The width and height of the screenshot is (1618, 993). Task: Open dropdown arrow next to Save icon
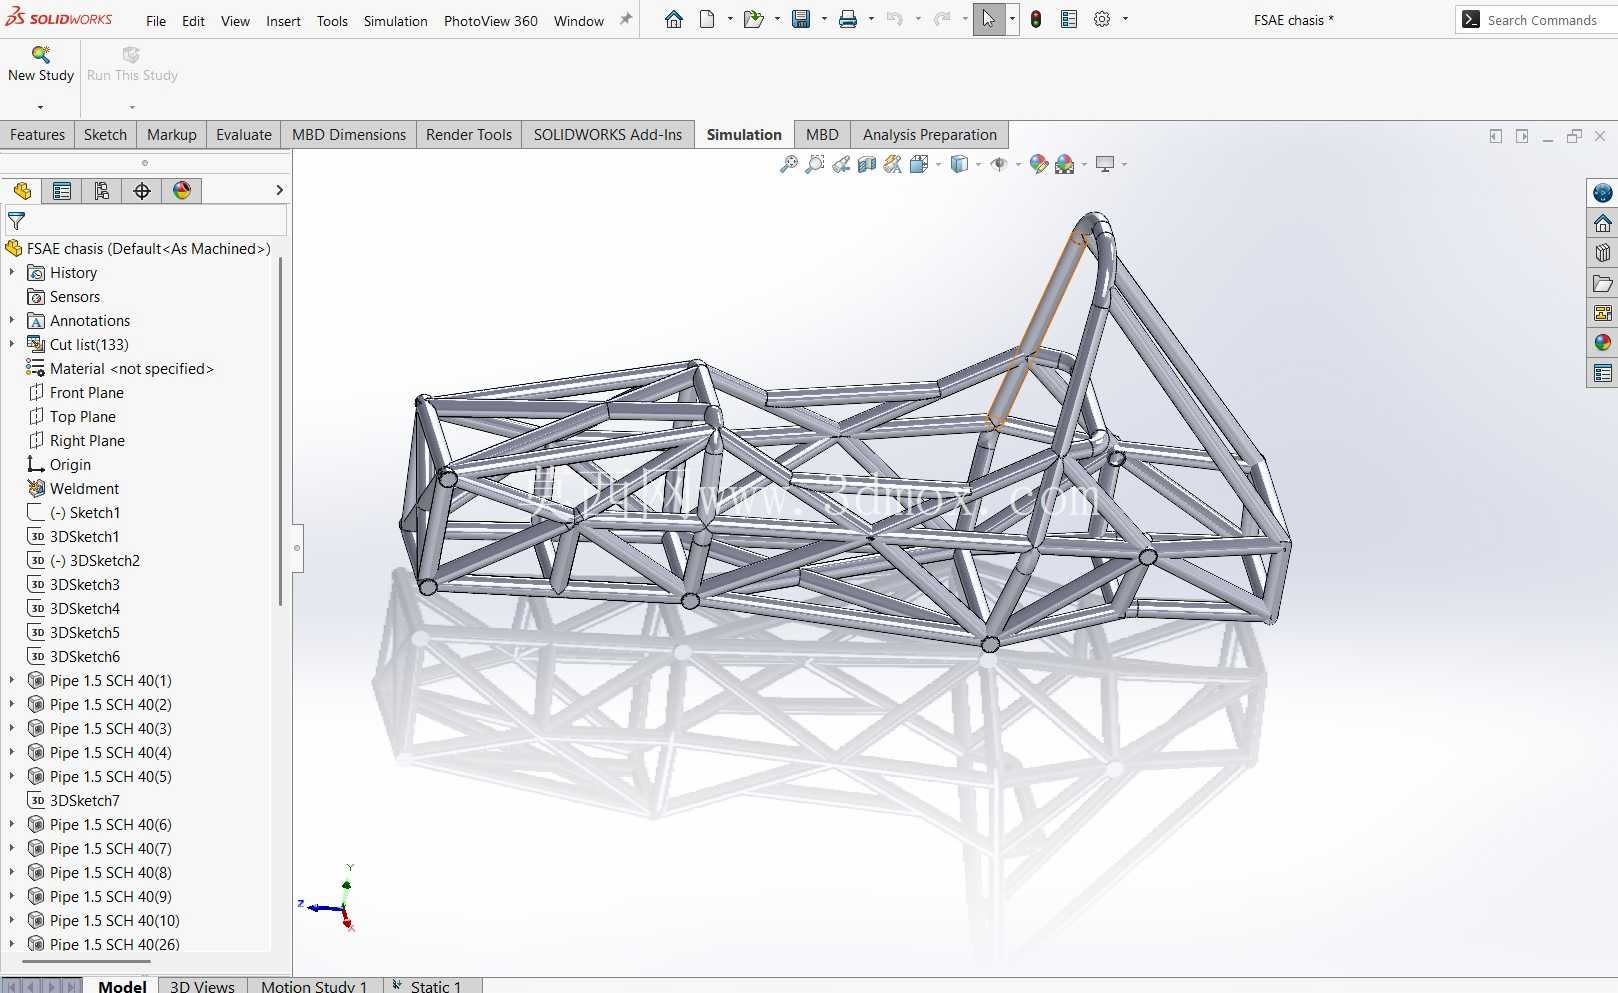[x=824, y=19]
